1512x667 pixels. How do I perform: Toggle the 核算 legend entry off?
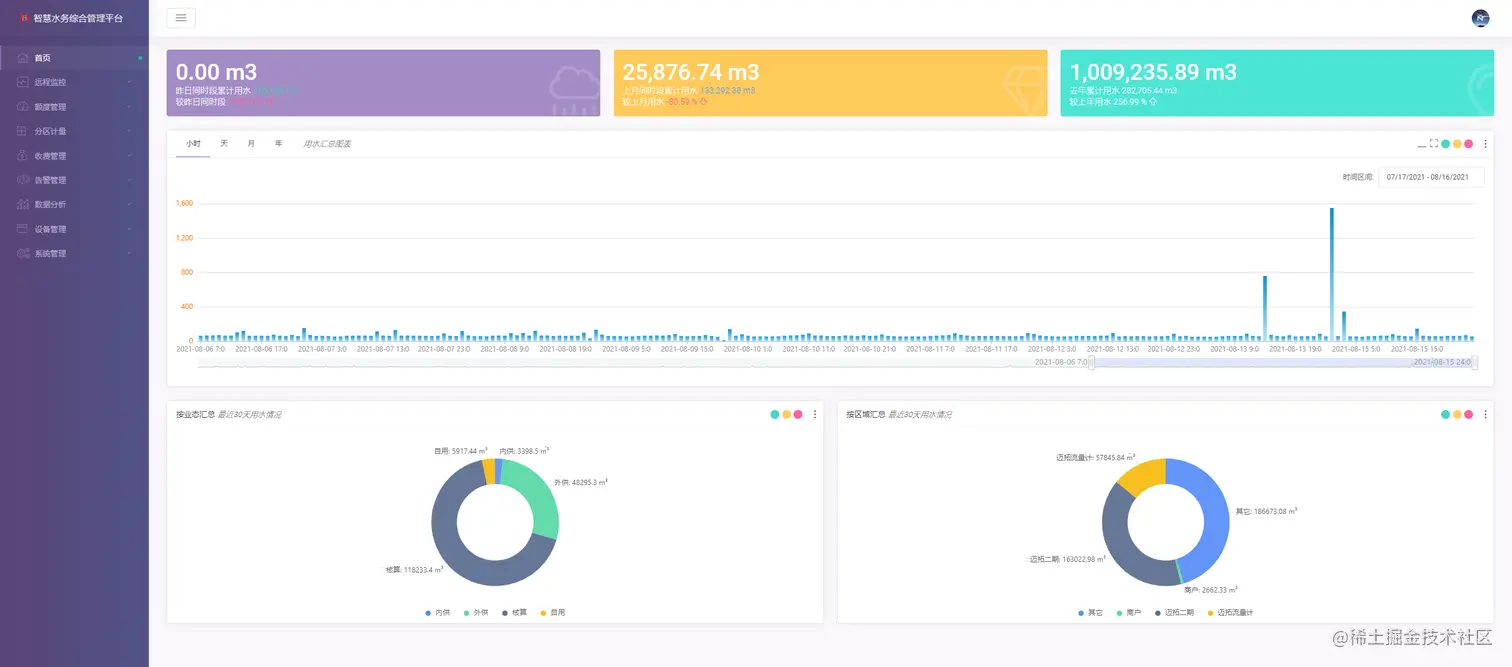coord(513,612)
